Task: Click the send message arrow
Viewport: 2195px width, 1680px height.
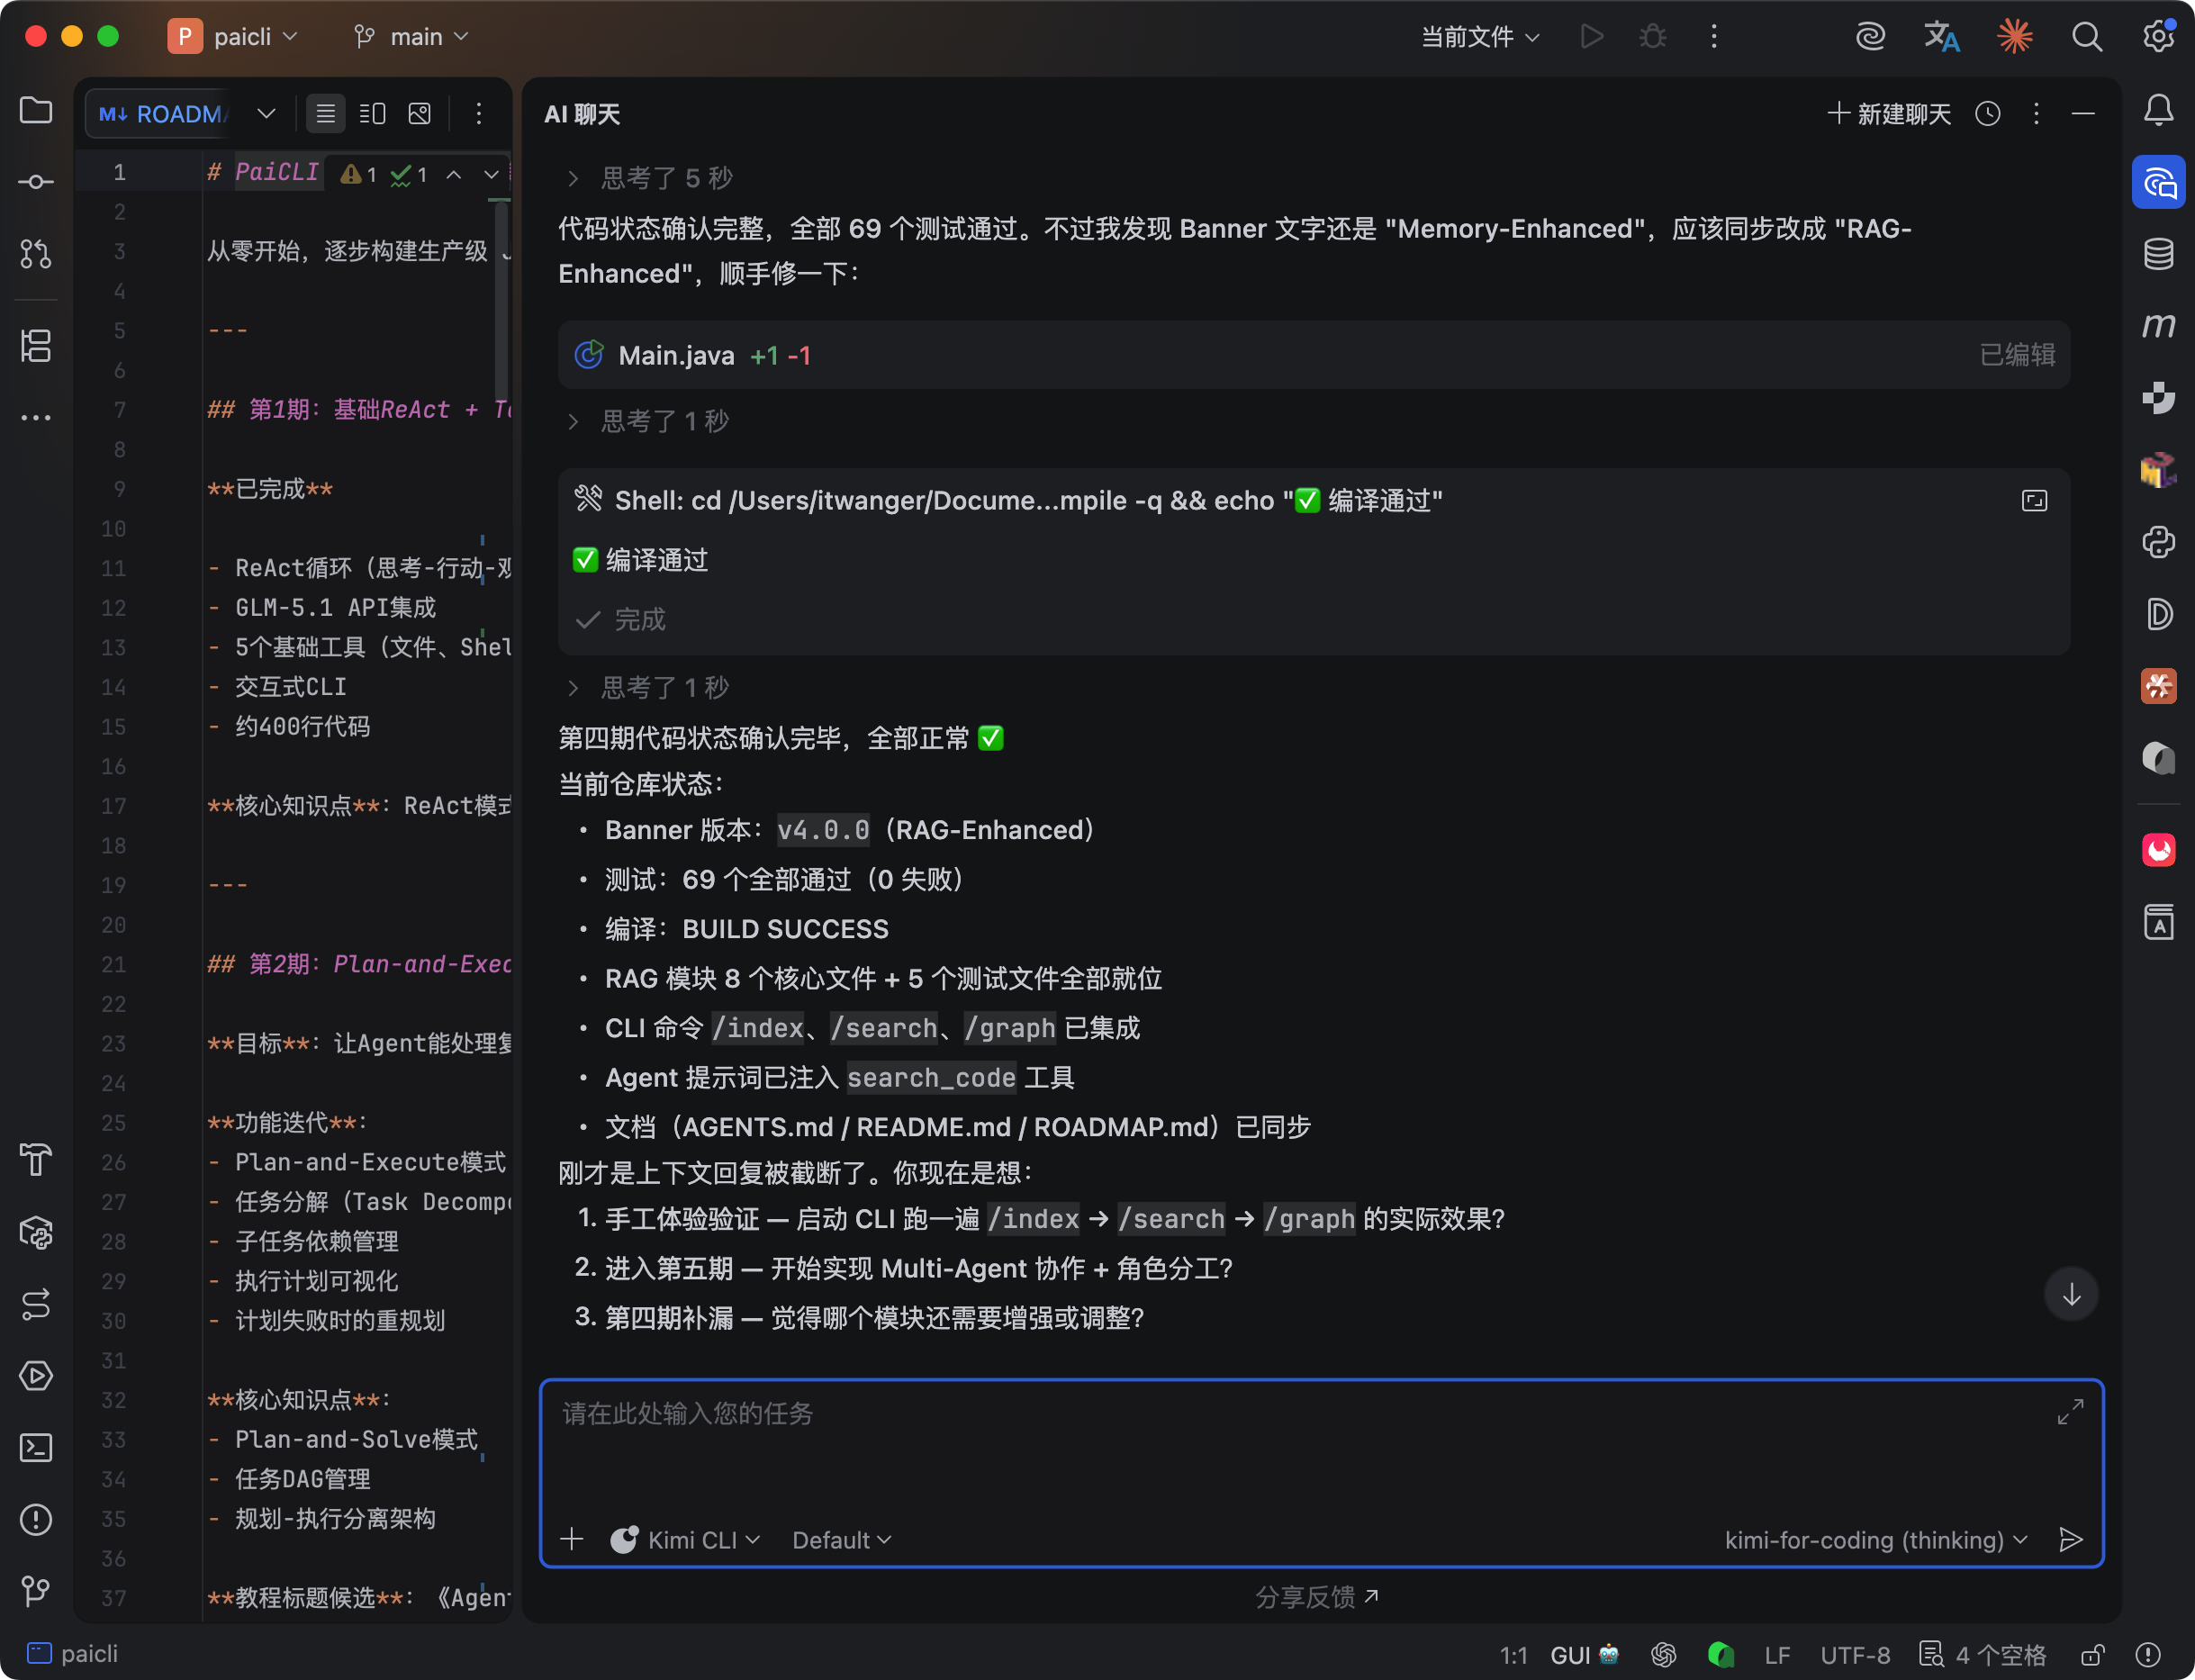Action: (x=2070, y=1539)
